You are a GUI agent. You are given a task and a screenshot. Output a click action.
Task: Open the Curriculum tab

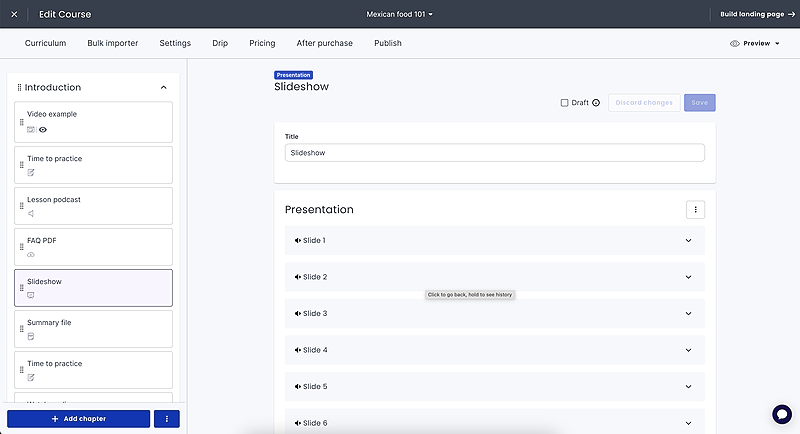(45, 43)
